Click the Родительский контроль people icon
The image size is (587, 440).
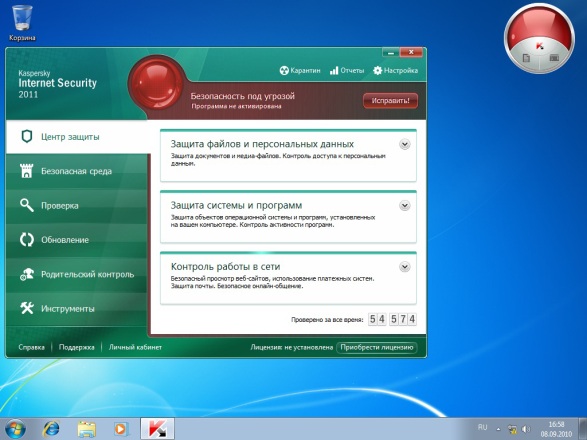click(27, 274)
